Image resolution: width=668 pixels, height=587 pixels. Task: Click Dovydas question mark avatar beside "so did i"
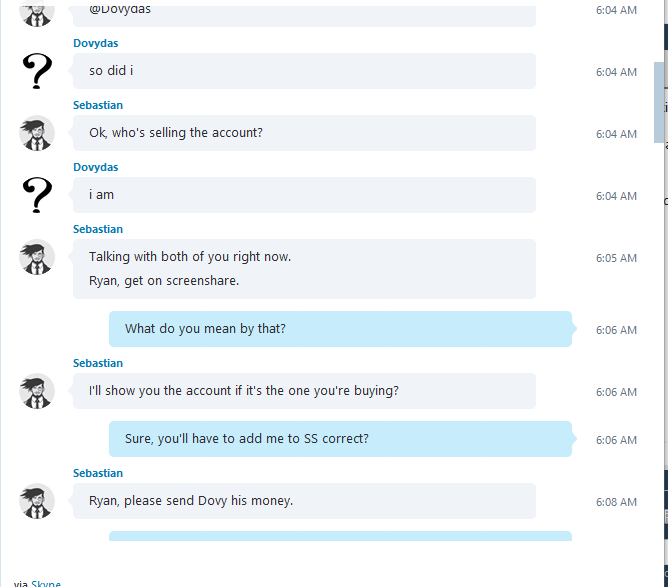37,71
